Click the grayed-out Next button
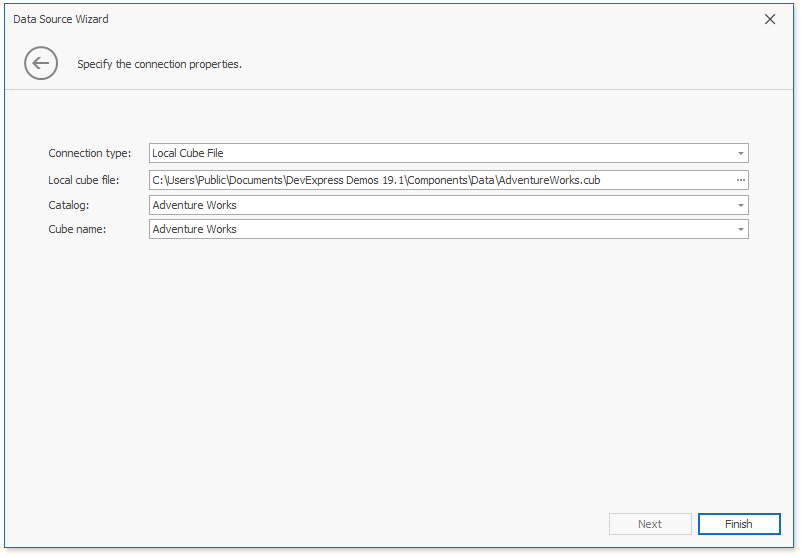This screenshot has width=802, height=557. (x=650, y=524)
